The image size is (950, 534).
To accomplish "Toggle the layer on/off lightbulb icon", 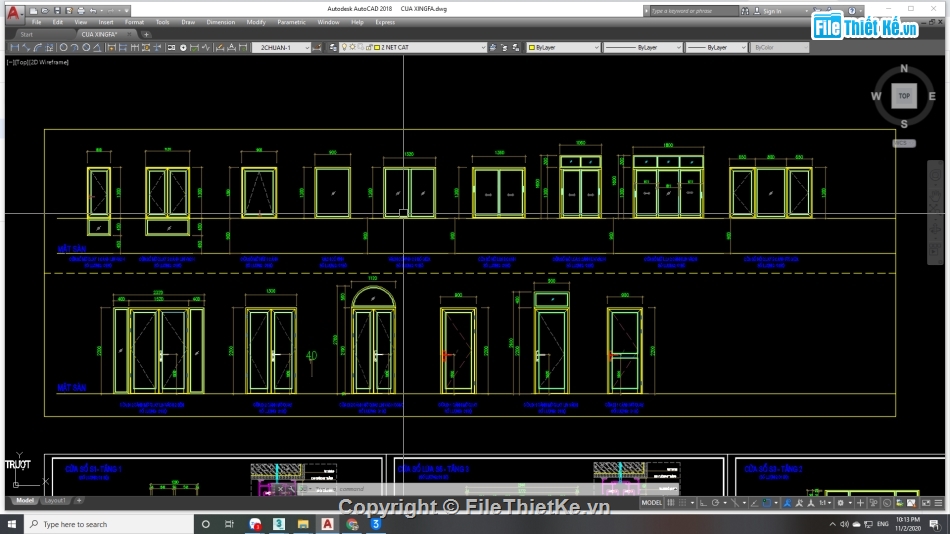I will coord(344,47).
